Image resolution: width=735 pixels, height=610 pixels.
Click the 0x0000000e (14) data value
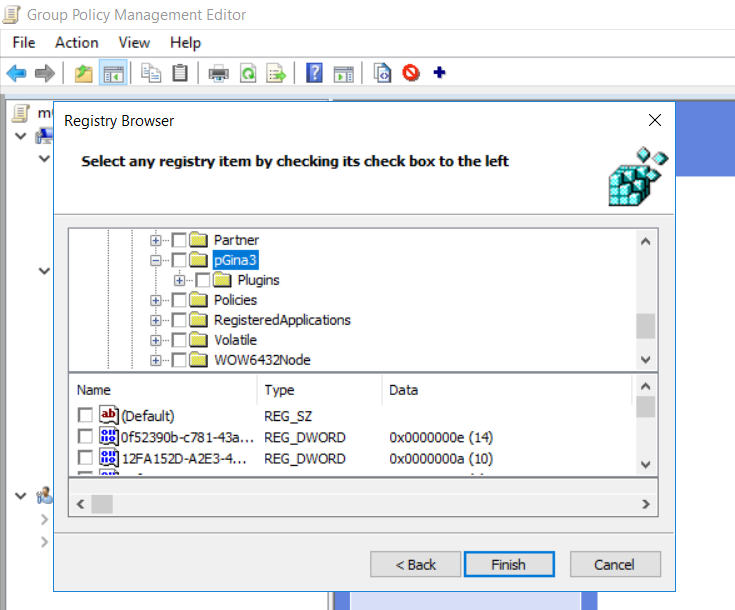441,437
